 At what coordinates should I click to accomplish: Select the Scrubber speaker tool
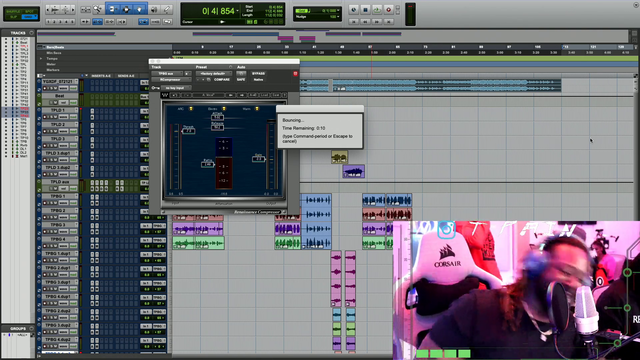coord(154,9)
